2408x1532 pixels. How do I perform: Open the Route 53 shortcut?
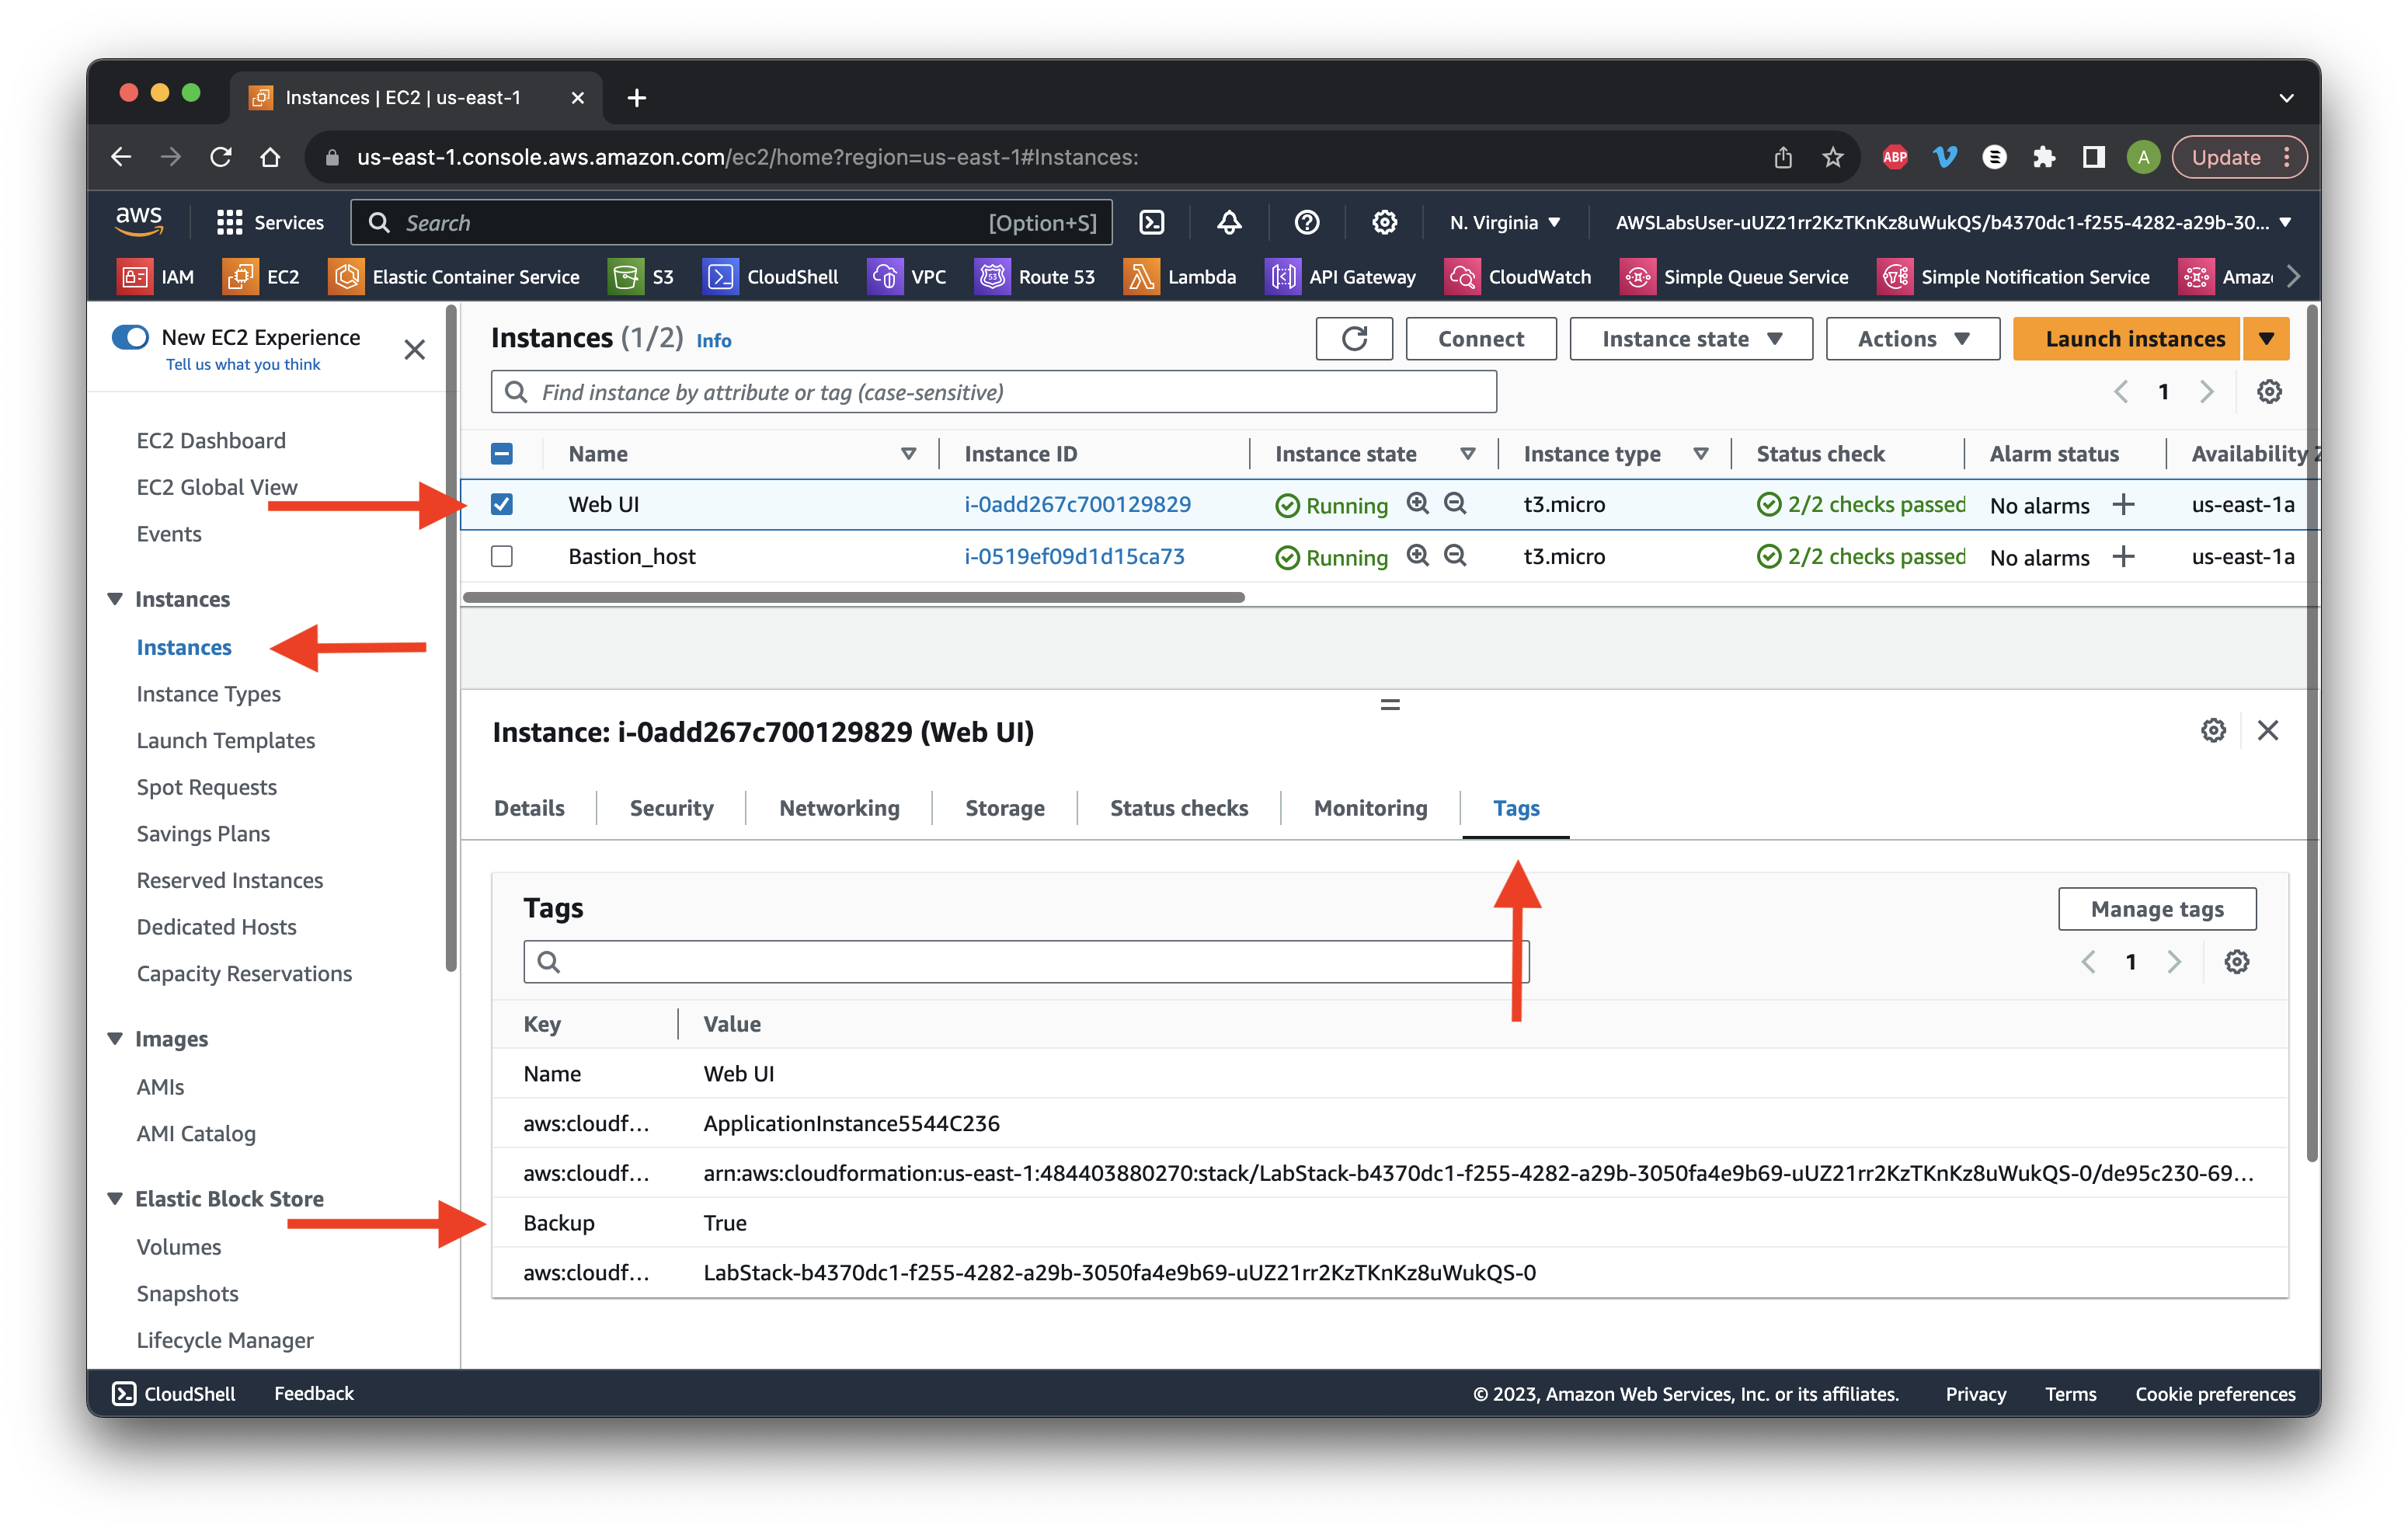pos(1035,277)
